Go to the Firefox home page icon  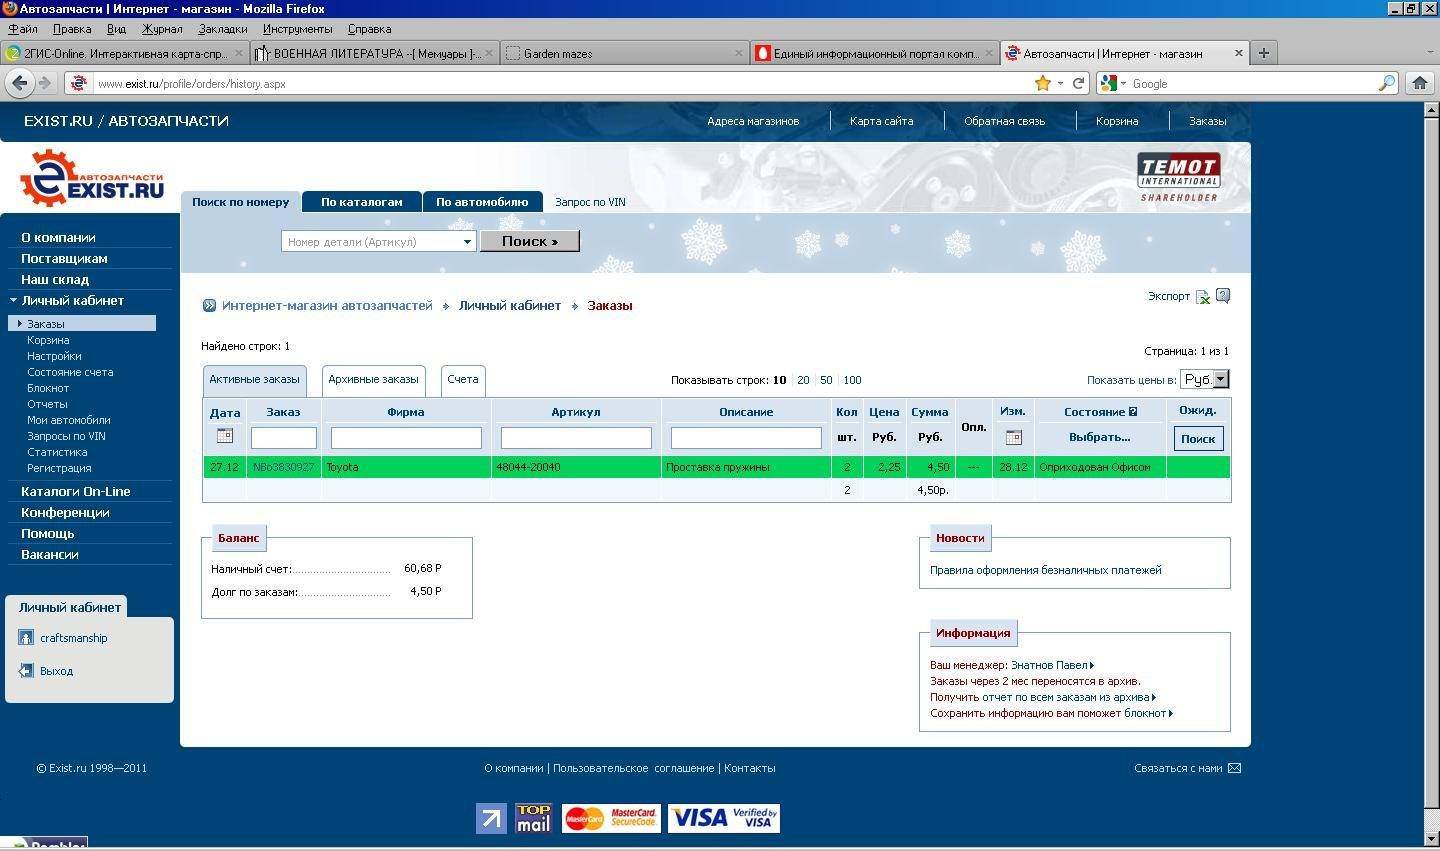1419,83
